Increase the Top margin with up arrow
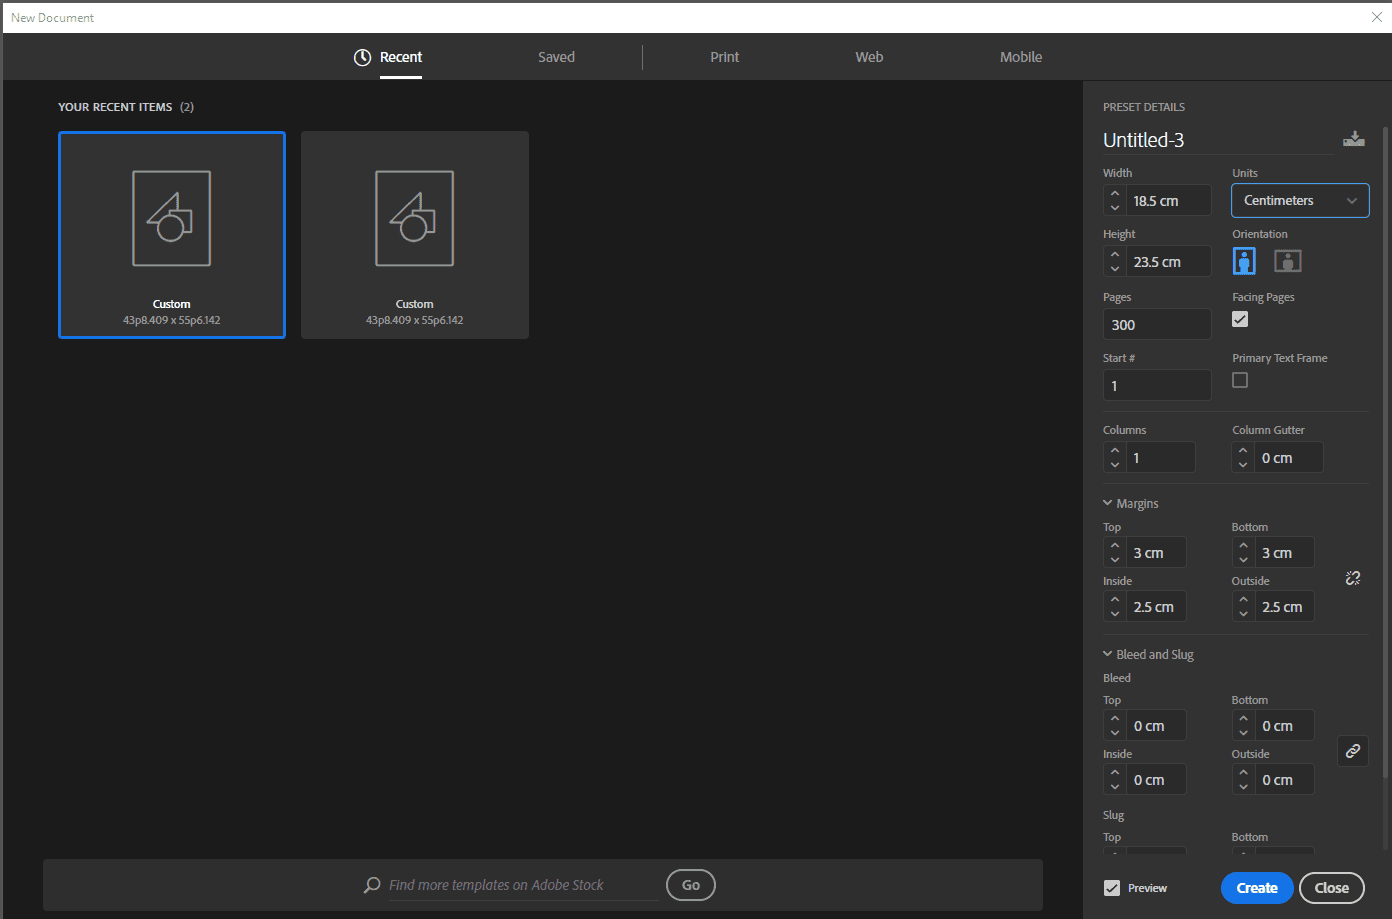1392x919 pixels. [1115, 546]
